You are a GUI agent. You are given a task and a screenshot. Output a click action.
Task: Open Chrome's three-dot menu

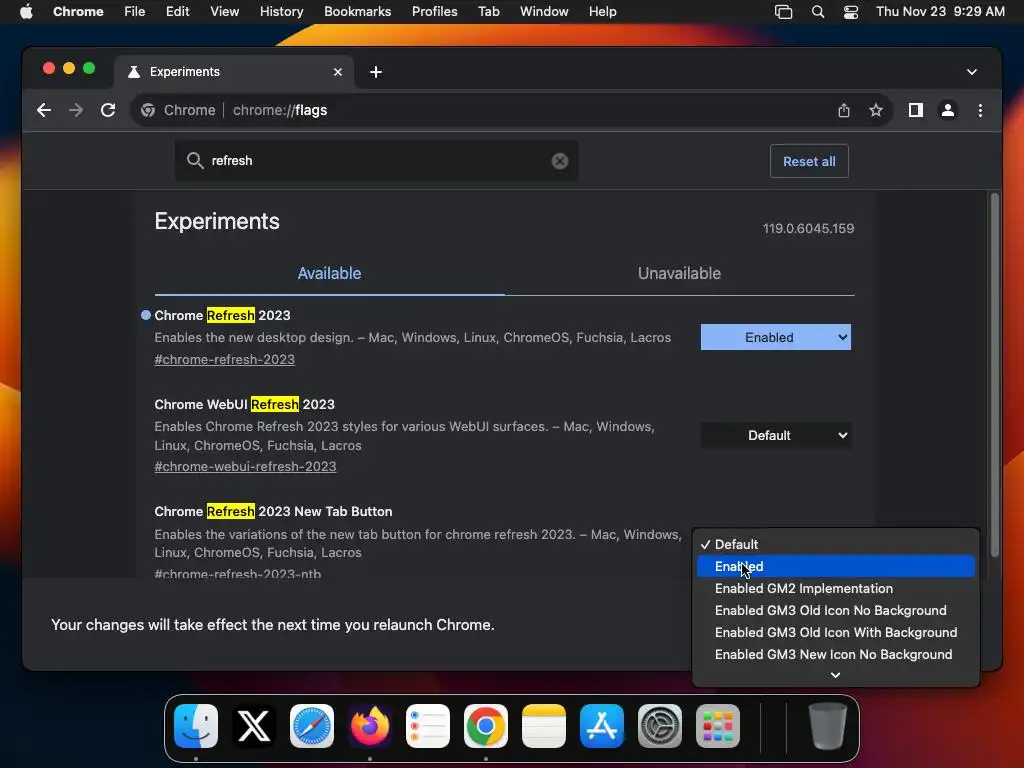click(980, 110)
